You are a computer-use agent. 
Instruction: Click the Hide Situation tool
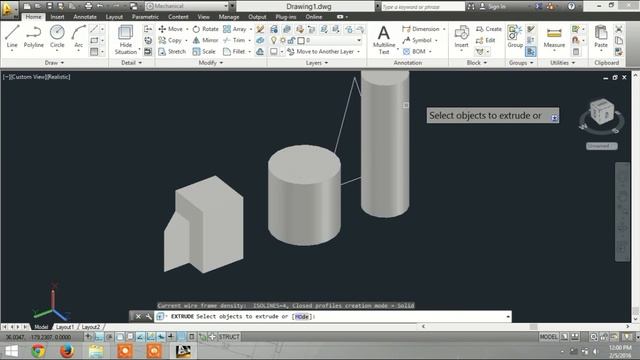click(125, 40)
